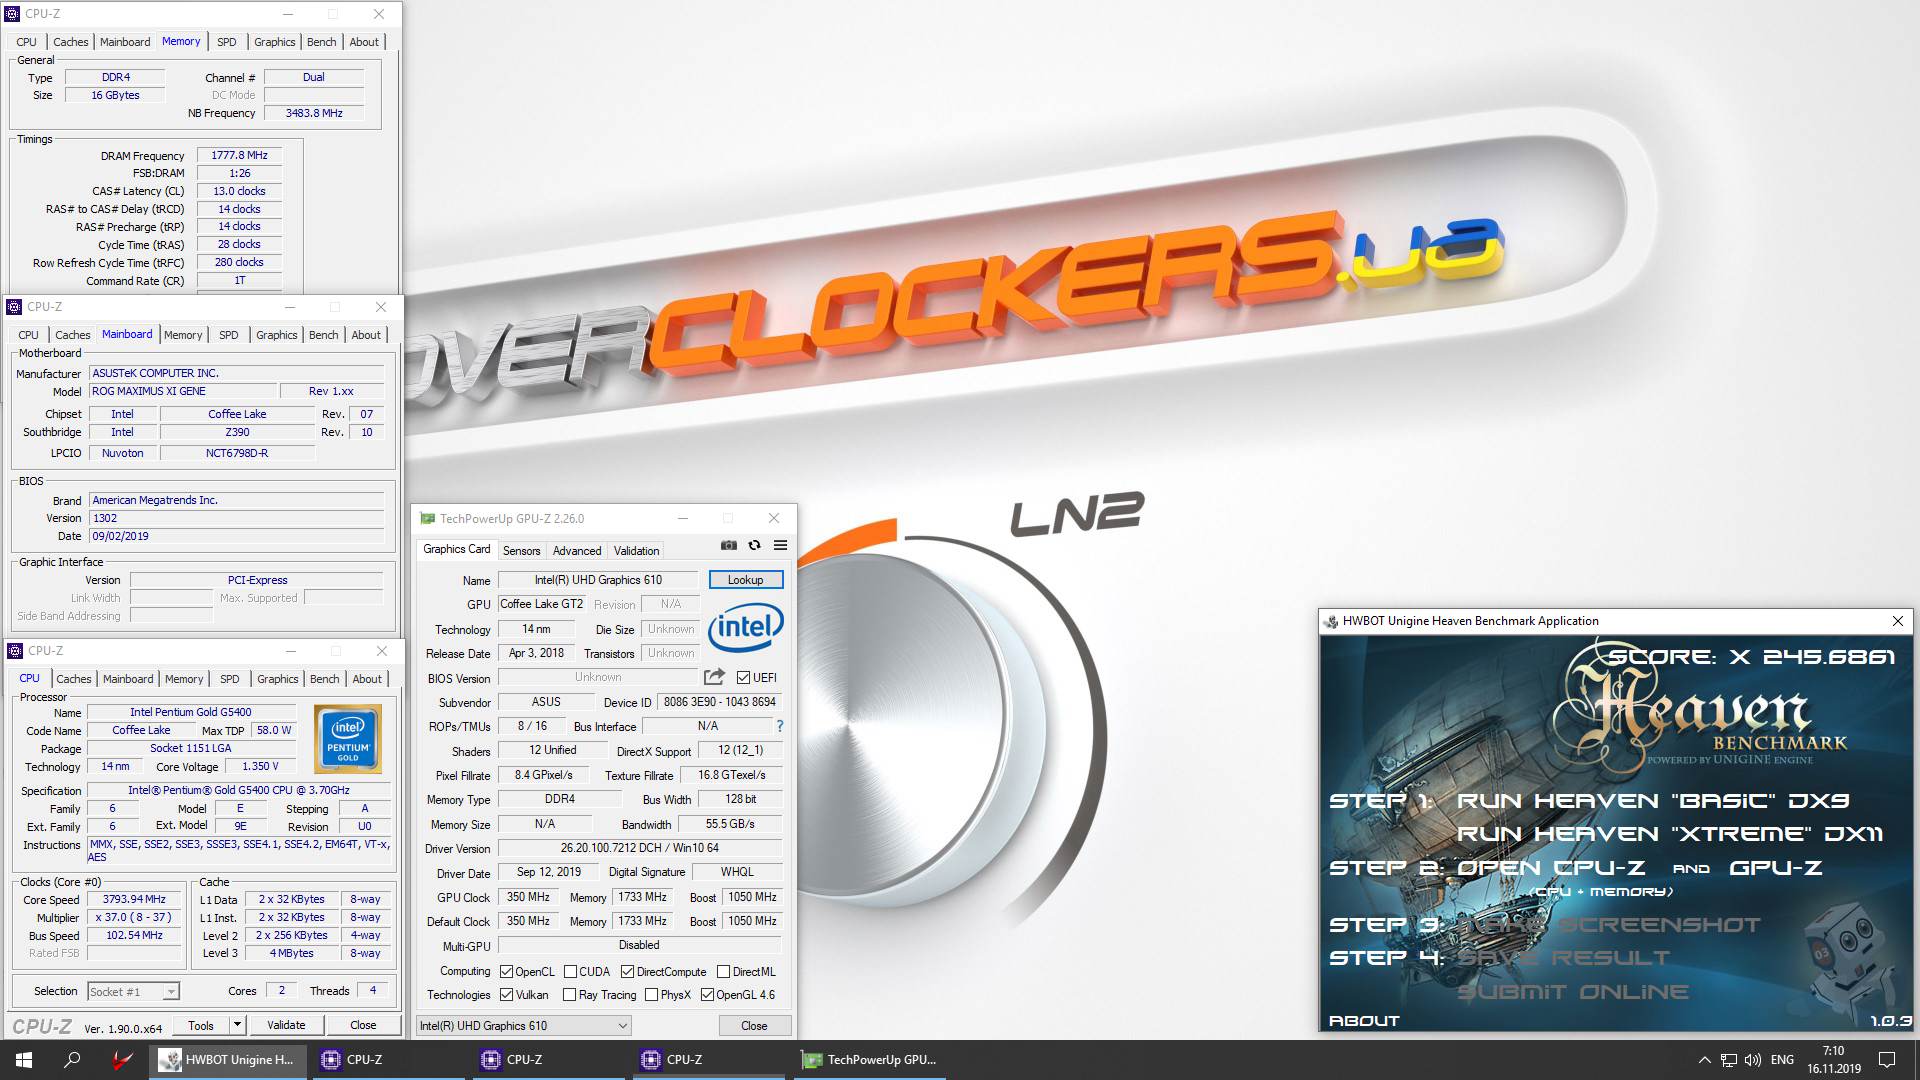This screenshot has height=1080, width=1920.
Task: Toggle the CUDA checkbox
Action: (570, 972)
